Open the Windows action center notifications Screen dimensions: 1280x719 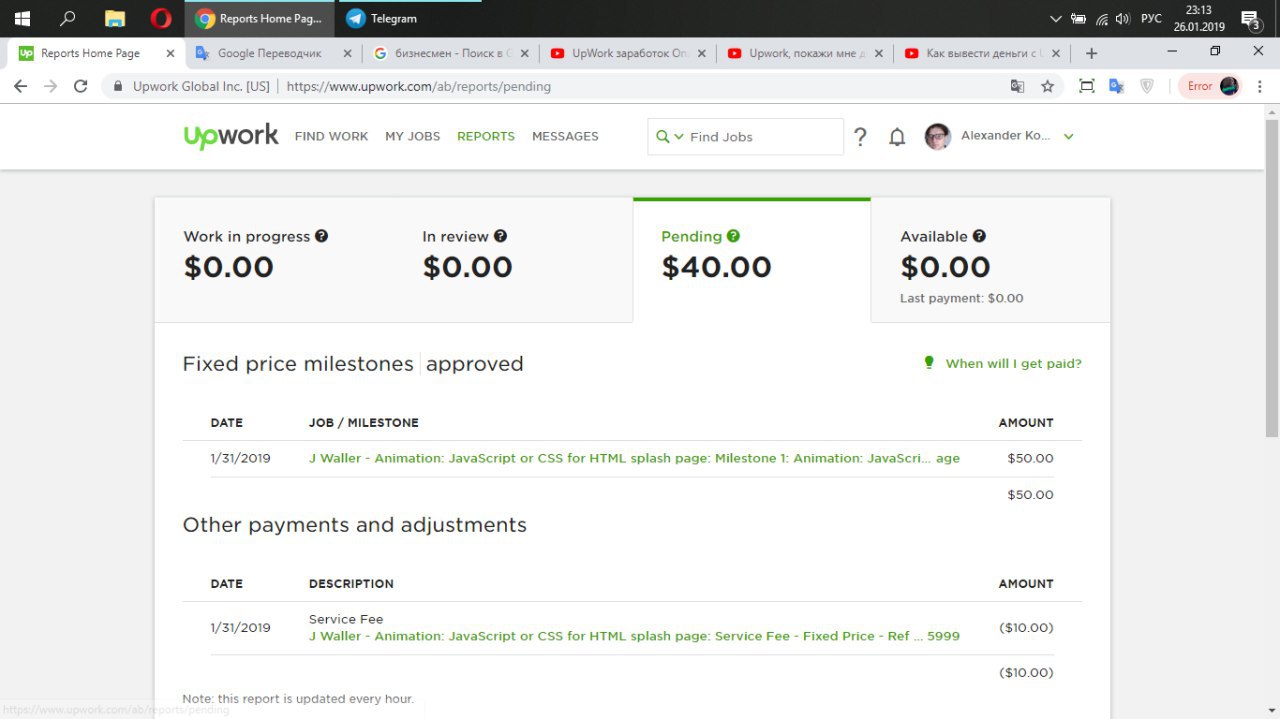point(1250,18)
